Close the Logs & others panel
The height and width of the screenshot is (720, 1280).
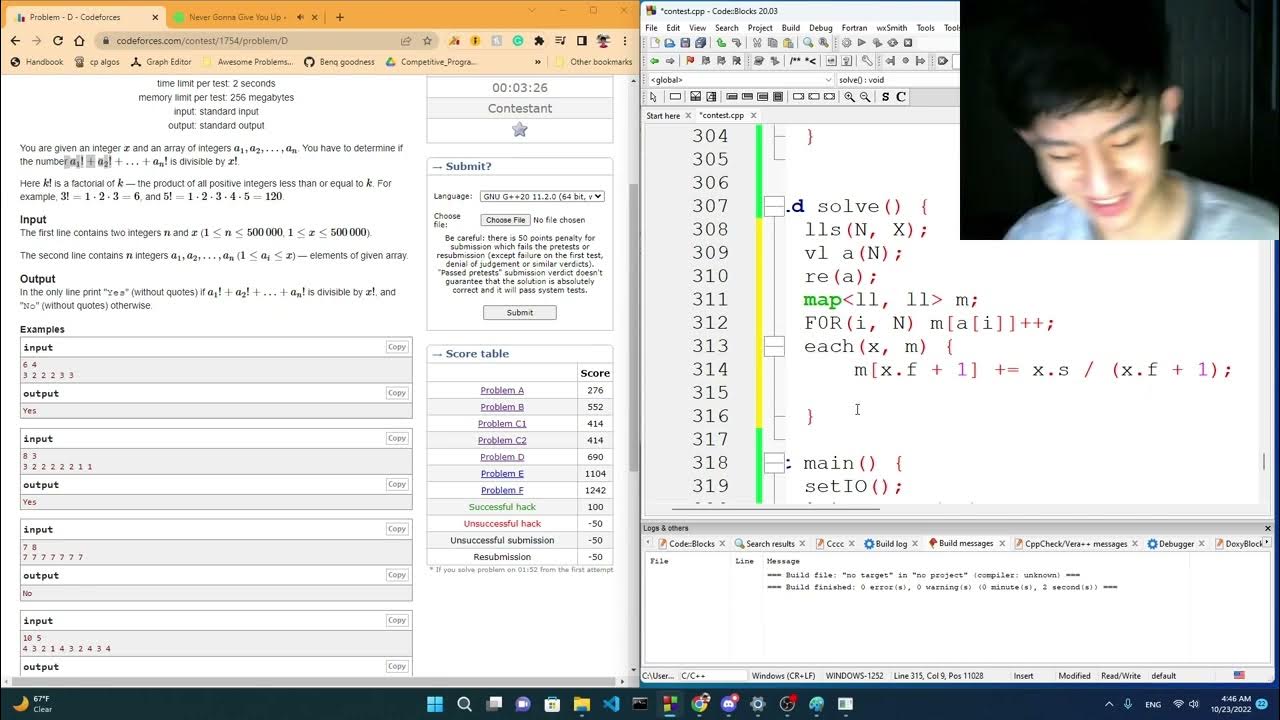tap(1268, 528)
